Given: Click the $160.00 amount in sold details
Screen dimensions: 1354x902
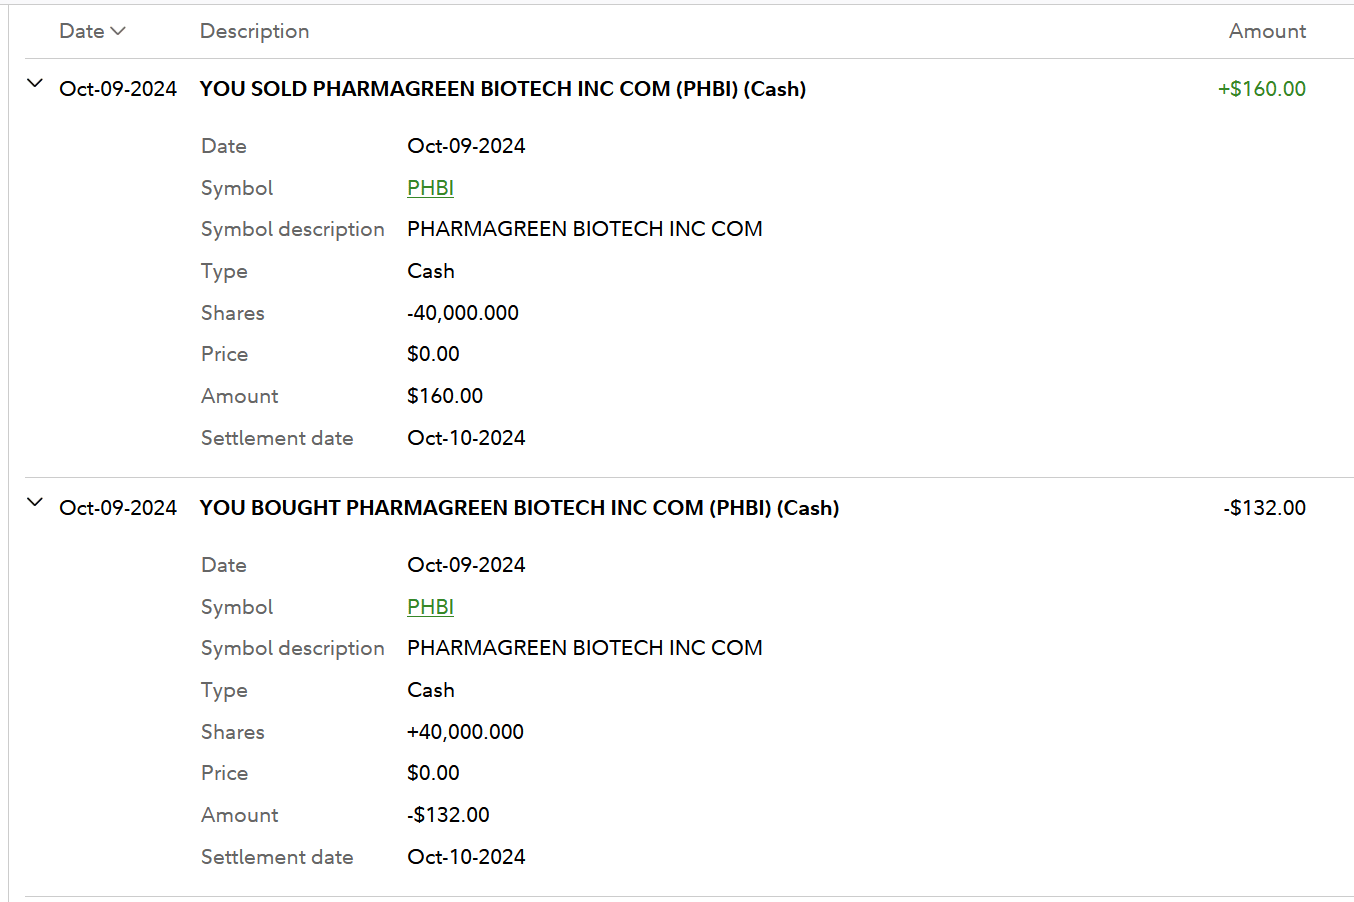Looking at the screenshot, I should (x=445, y=396).
